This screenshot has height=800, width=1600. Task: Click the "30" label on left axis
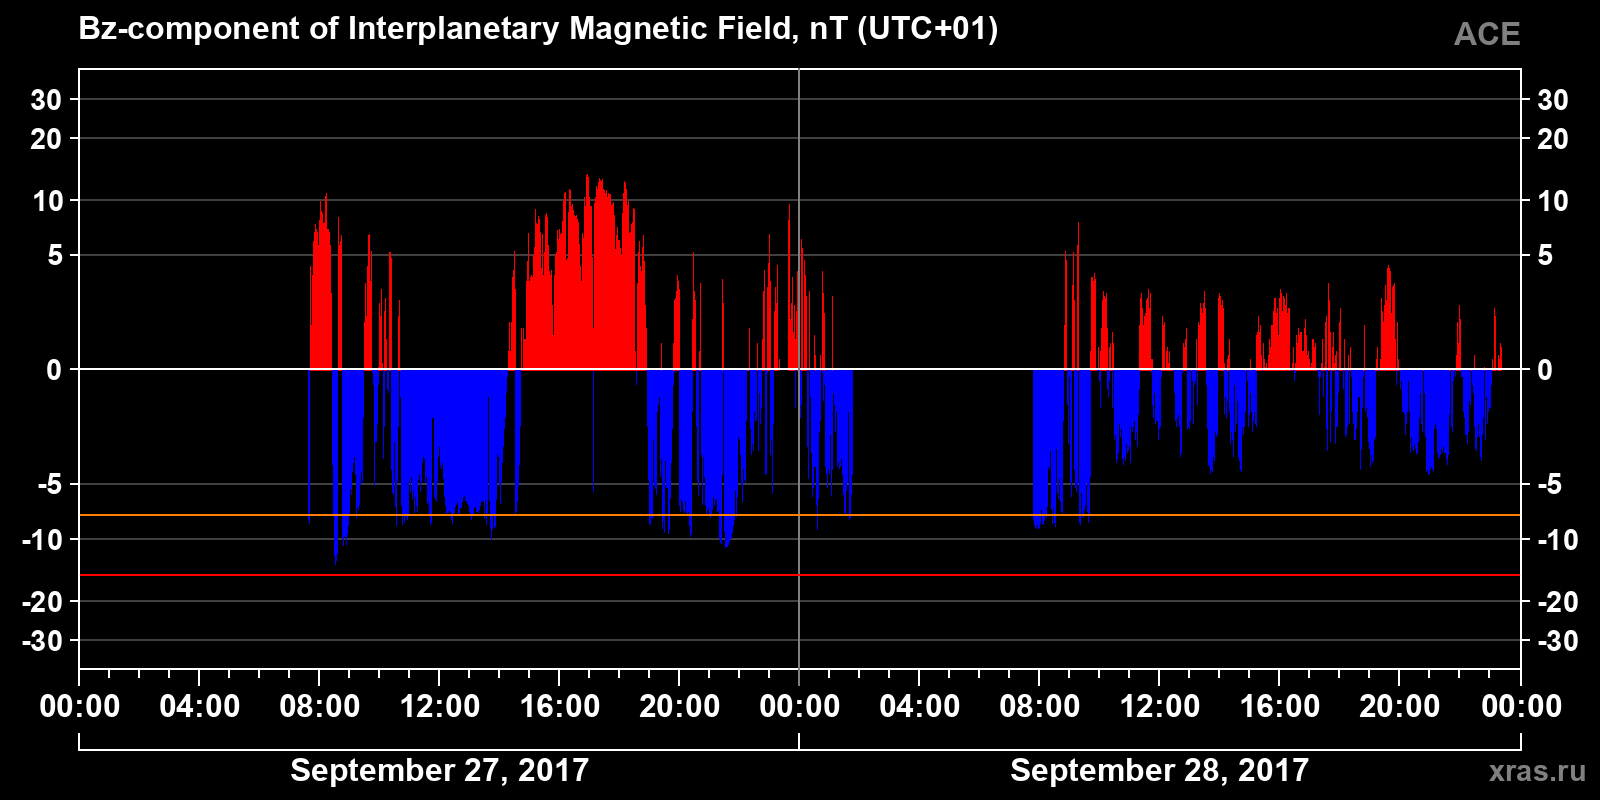coord(46,100)
